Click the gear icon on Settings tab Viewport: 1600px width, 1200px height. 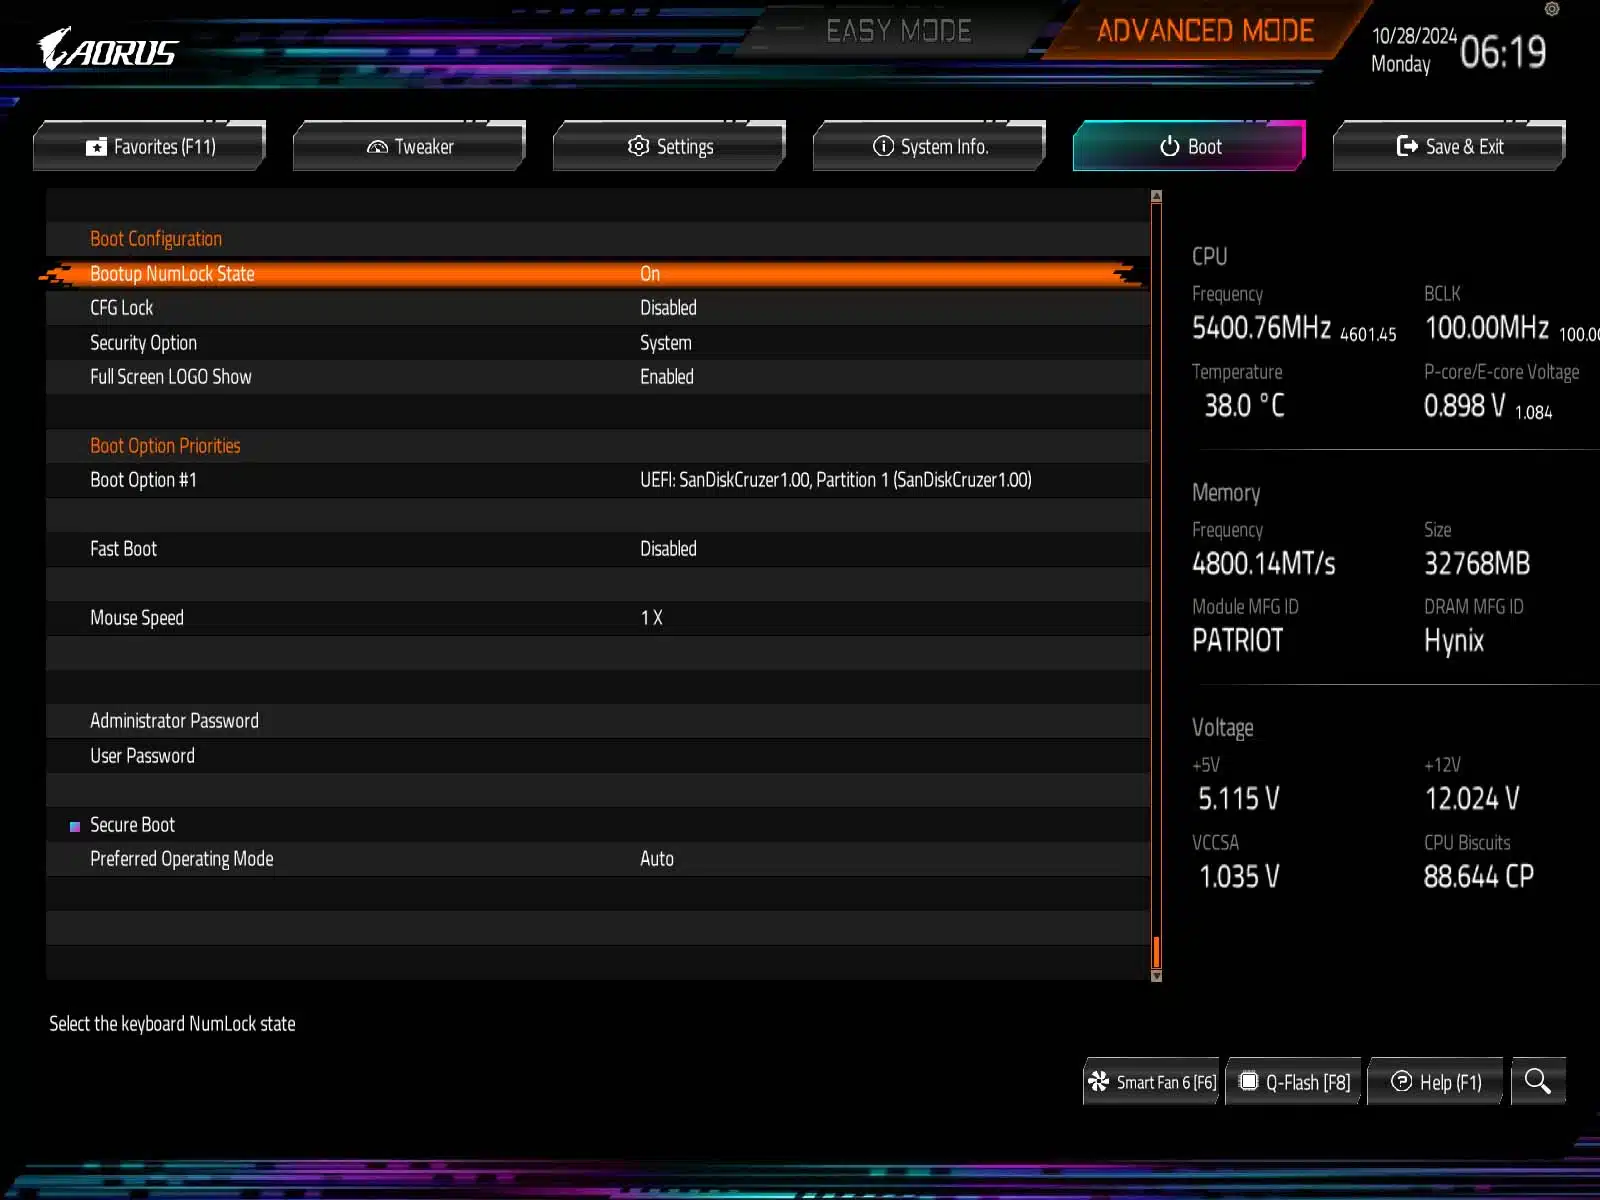pyautogui.click(x=638, y=146)
